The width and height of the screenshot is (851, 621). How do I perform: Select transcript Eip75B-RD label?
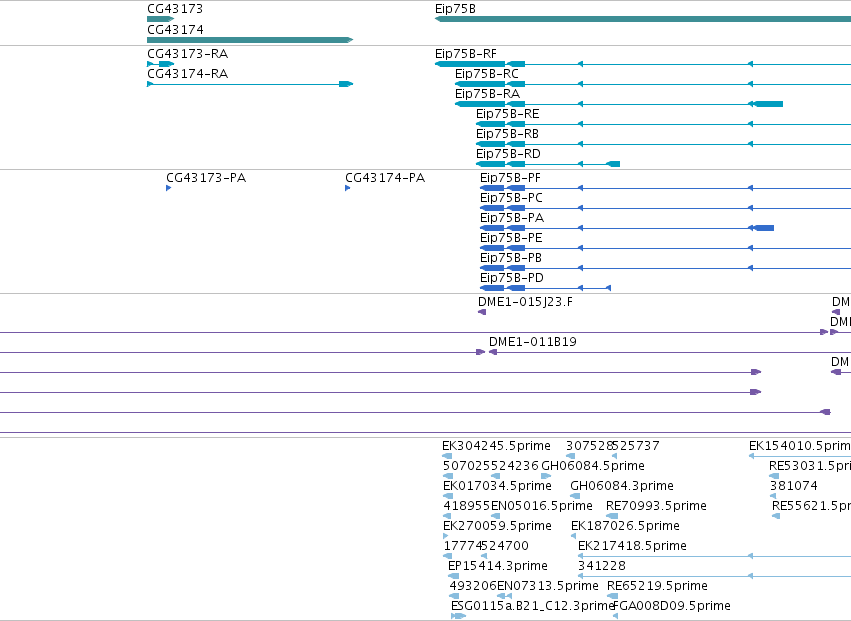tap(508, 154)
